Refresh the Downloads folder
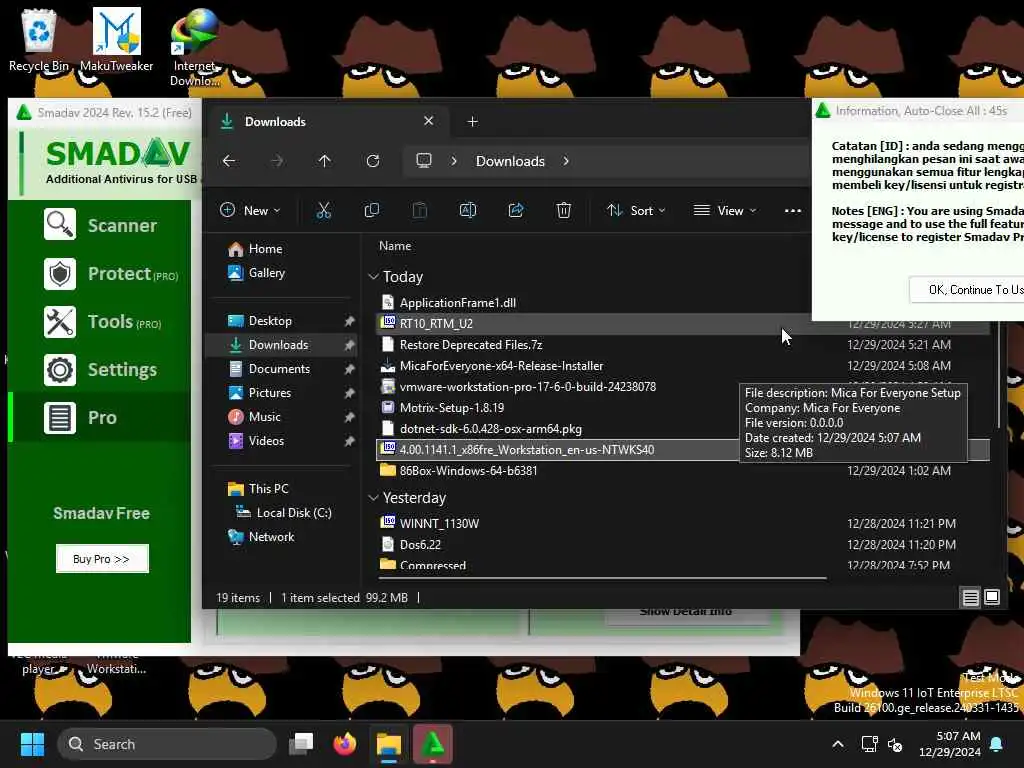The image size is (1024, 768). [x=373, y=161]
